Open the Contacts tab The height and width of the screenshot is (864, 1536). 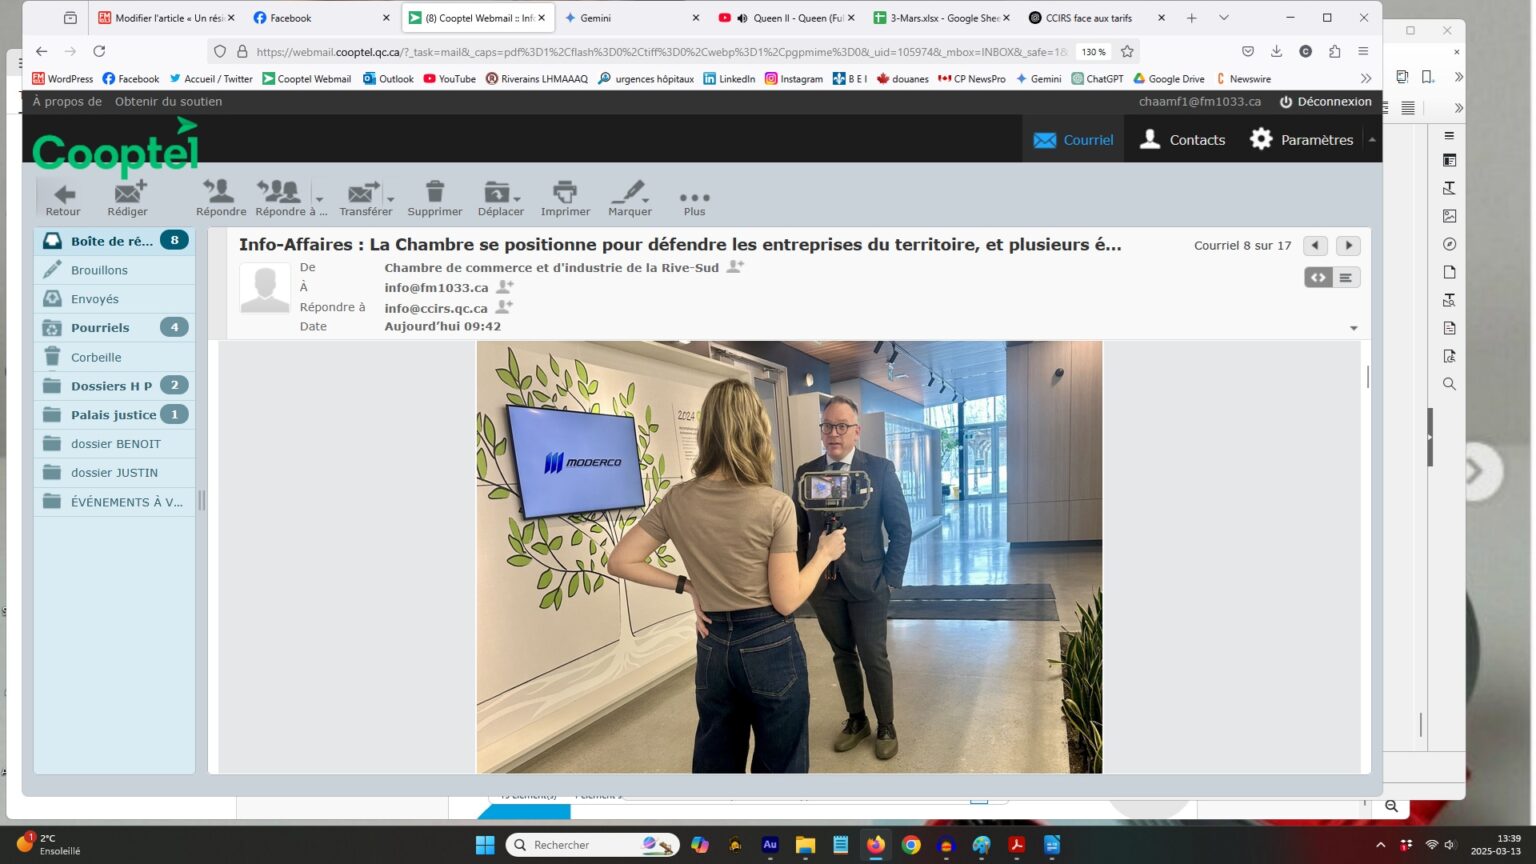tap(1183, 140)
